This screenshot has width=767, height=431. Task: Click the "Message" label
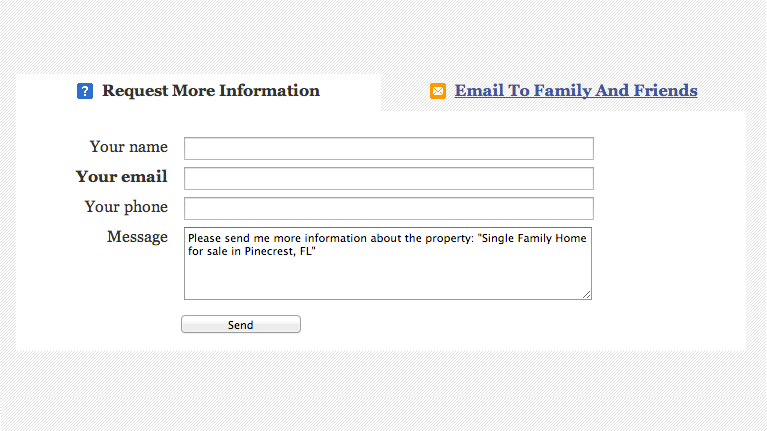(137, 237)
